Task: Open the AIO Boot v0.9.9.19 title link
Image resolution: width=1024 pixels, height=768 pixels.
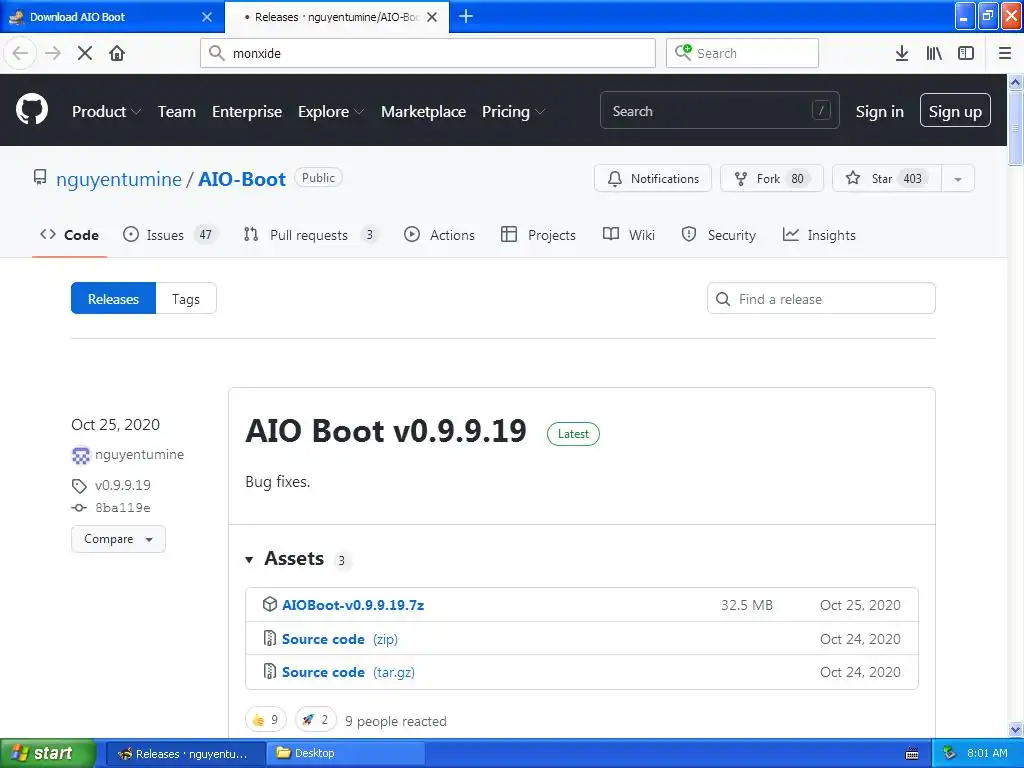Action: (x=386, y=431)
